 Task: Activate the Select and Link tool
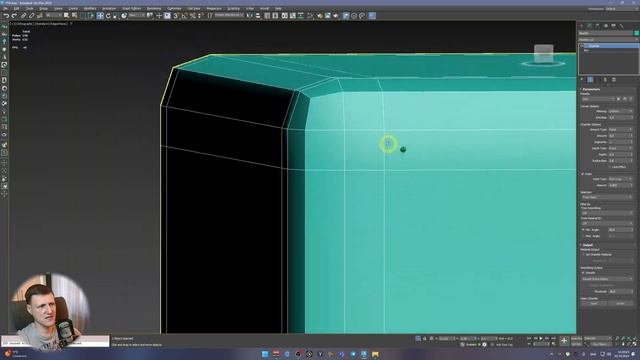tap(23, 16)
